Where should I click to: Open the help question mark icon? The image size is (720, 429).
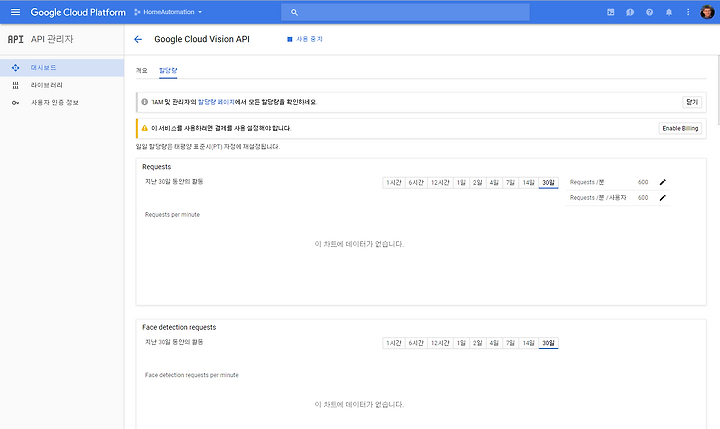pos(649,12)
